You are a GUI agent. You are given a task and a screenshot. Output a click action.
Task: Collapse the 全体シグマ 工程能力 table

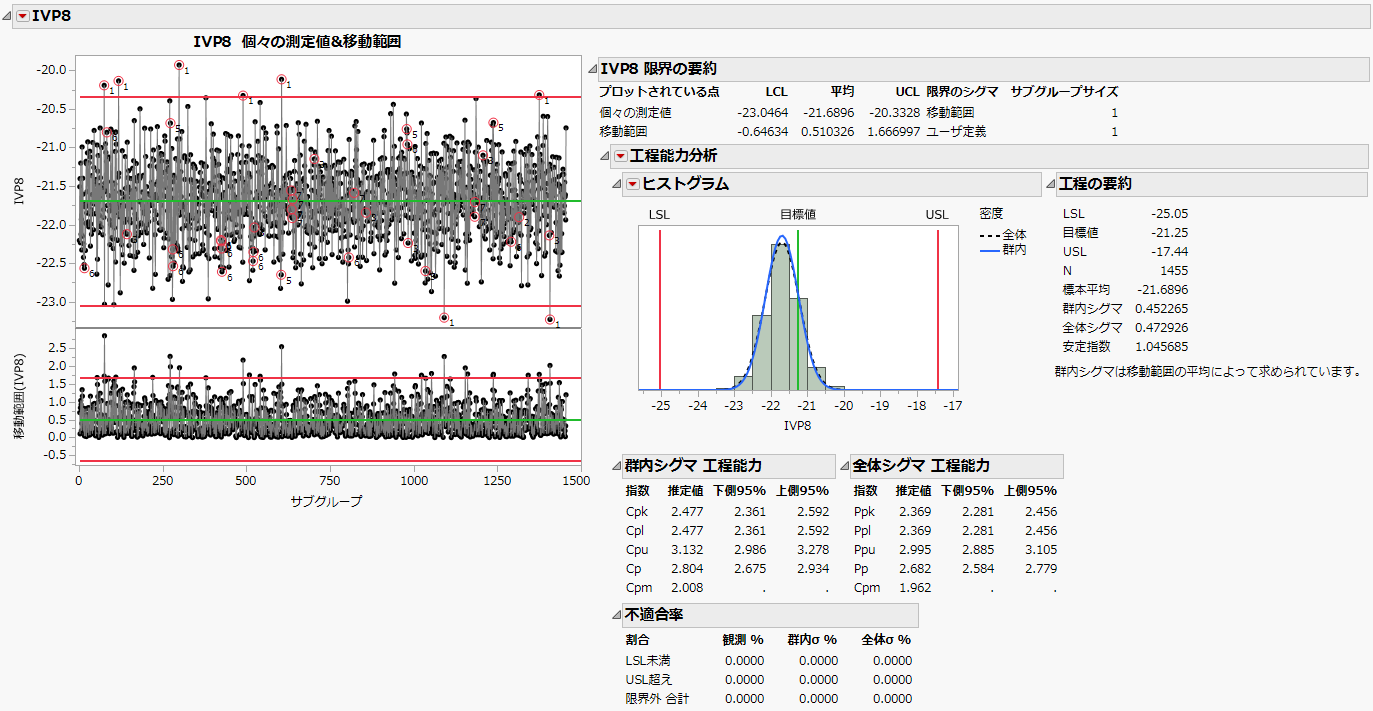(844, 466)
